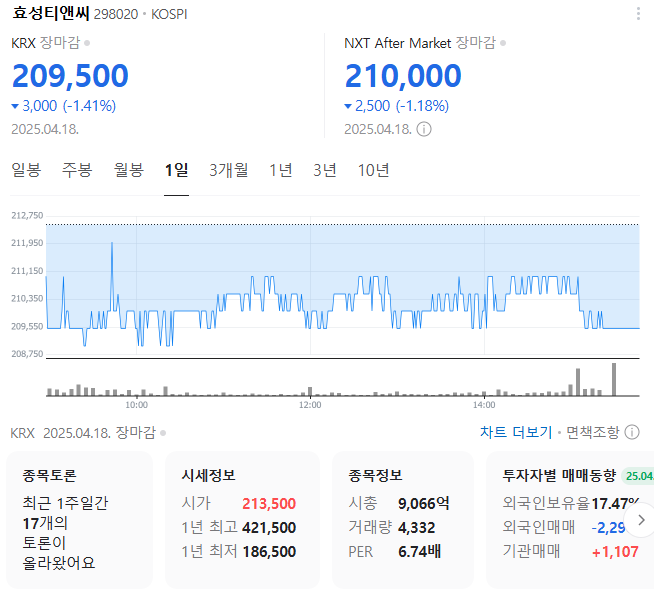Select the 1일 chart tab
This screenshot has width=654, height=589.
click(176, 170)
